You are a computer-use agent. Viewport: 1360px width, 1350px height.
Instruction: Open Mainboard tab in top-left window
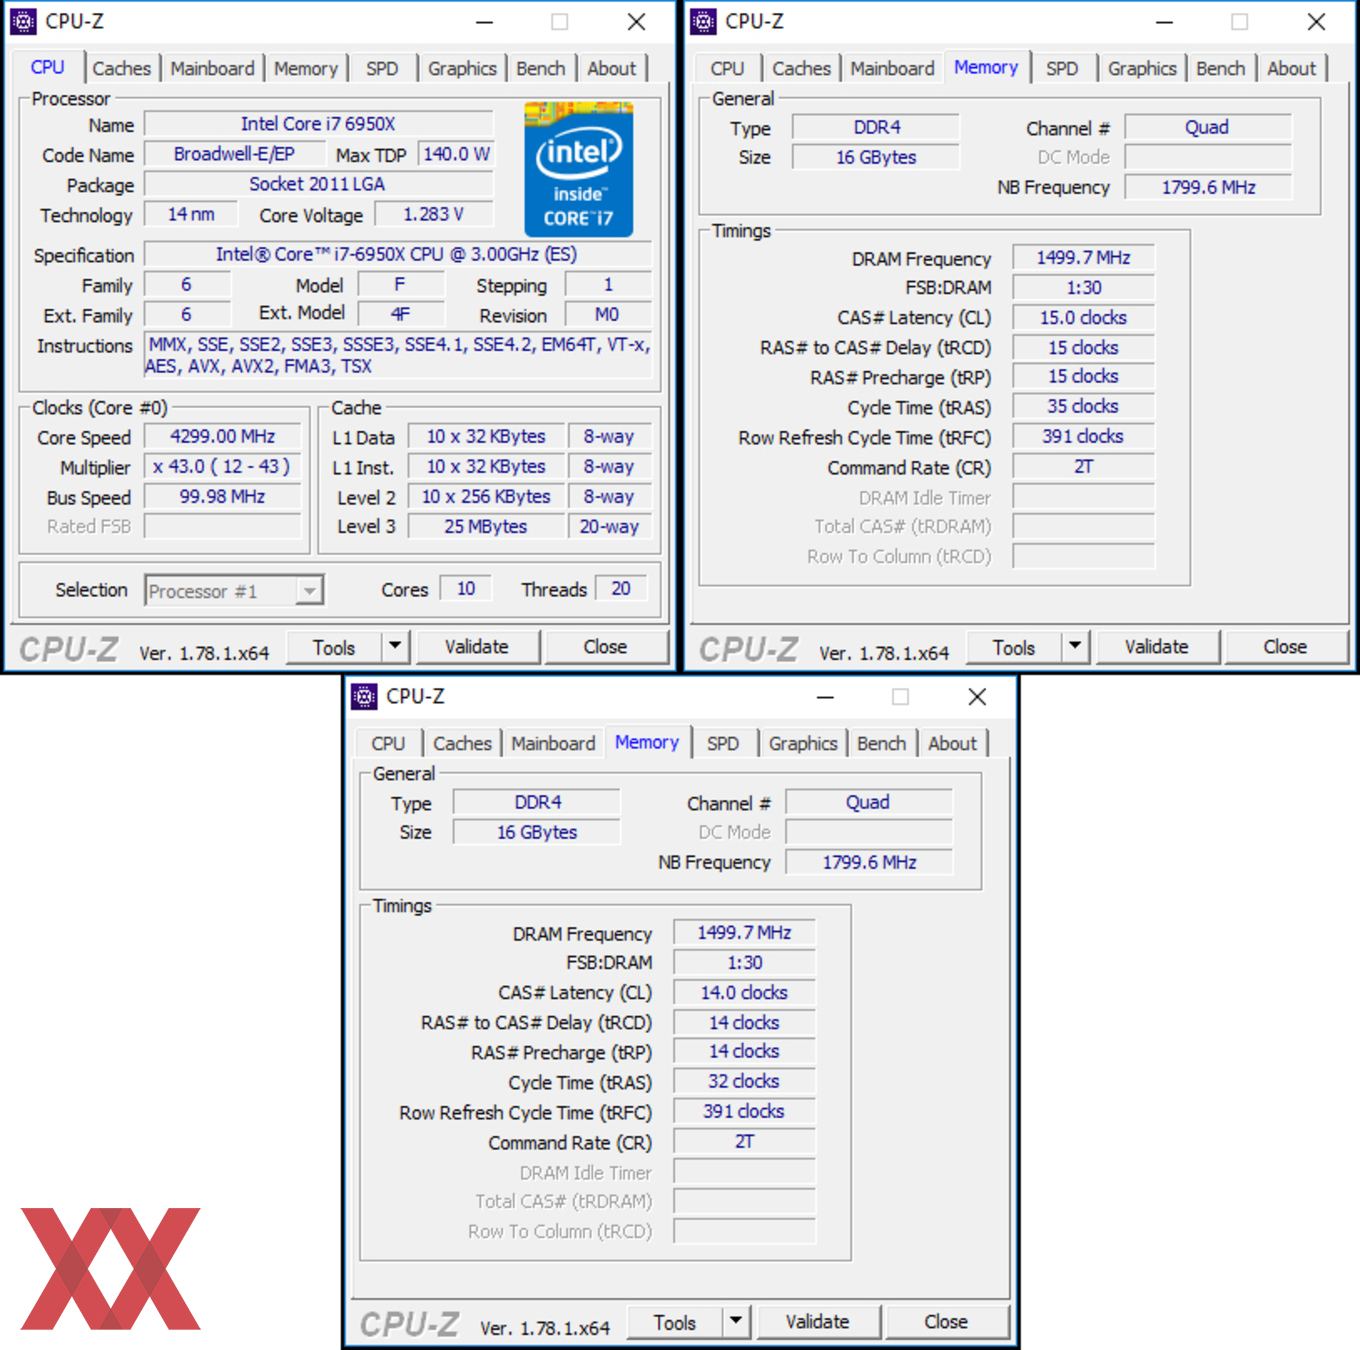(212, 68)
